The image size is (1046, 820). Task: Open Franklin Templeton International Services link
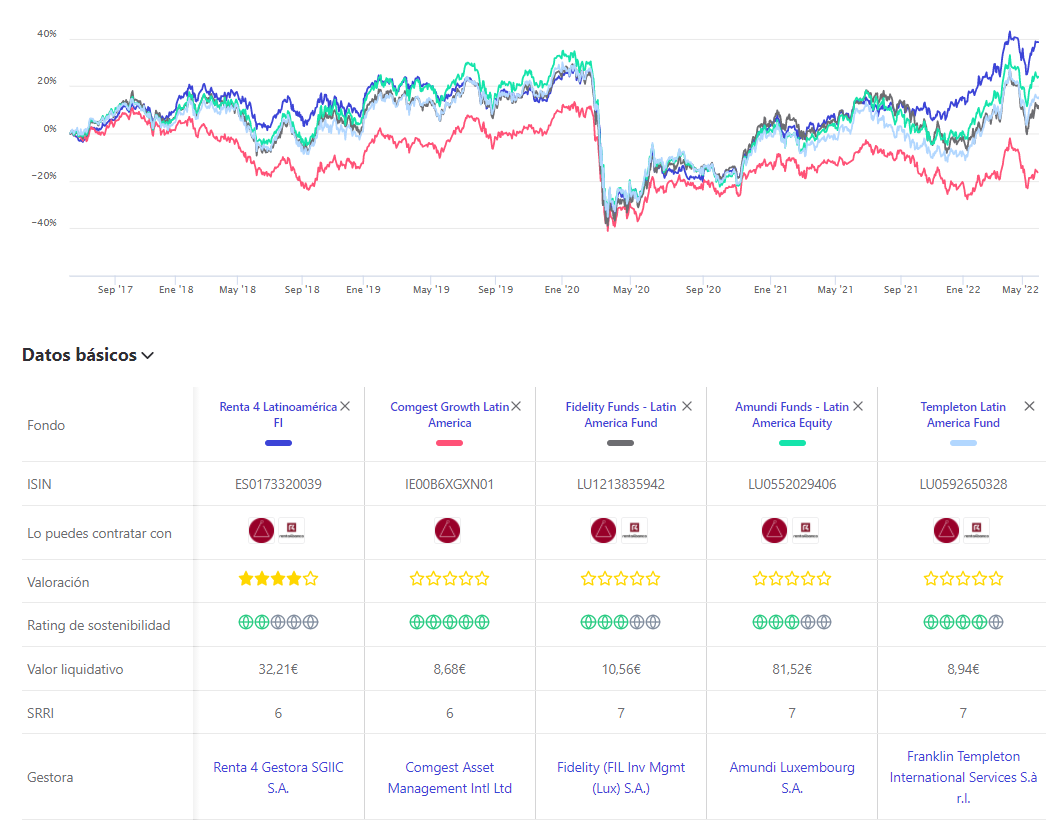pos(962,777)
